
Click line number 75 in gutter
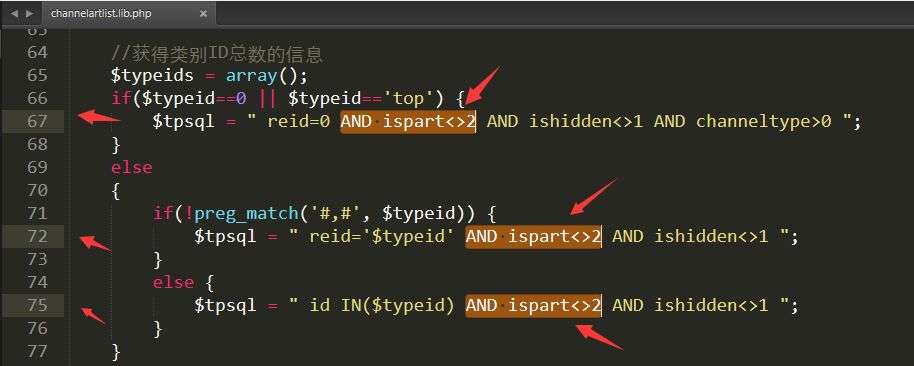coord(37,305)
